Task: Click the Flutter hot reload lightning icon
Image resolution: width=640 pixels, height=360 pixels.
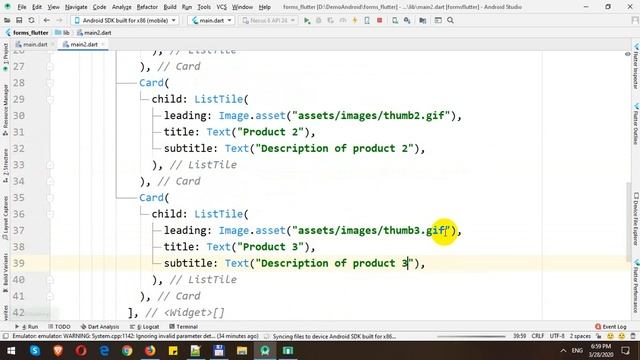Action: pos(355,20)
